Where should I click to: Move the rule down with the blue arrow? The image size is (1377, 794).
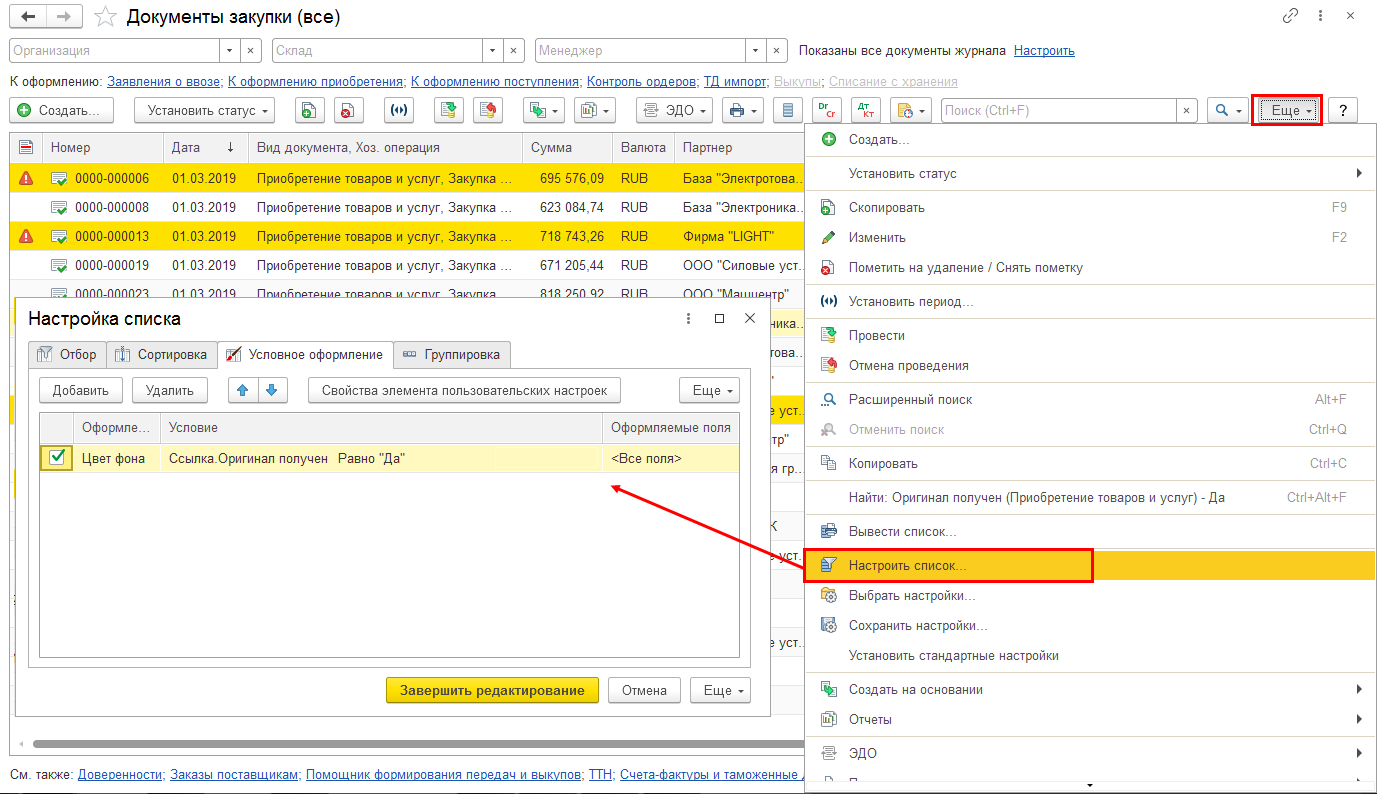coord(272,390)
